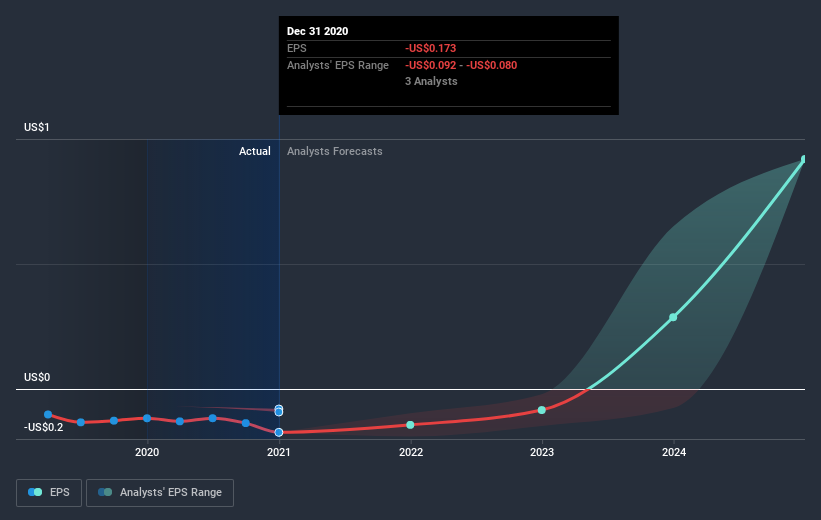The width and height of the screenshot is (821, 520).
Task: Click the US$0 y-axis label
Action: [37, 377]
